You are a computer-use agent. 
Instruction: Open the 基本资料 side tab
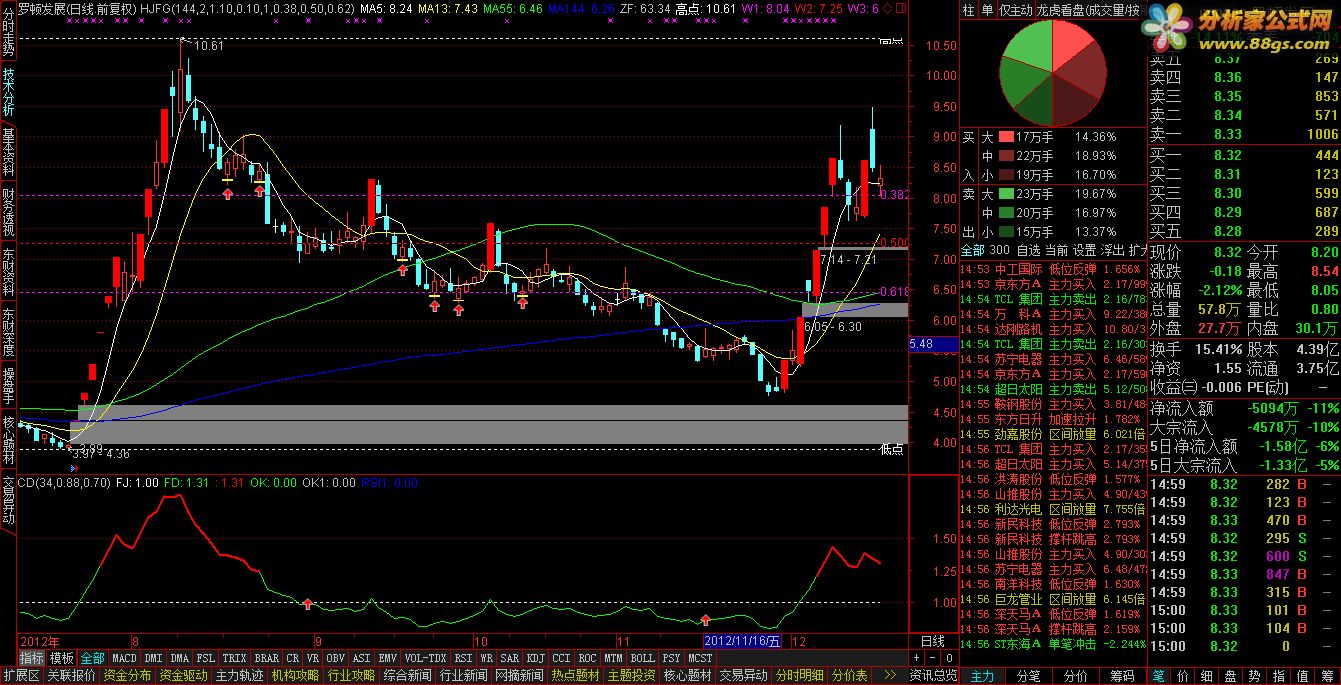(x=8, y=150)
